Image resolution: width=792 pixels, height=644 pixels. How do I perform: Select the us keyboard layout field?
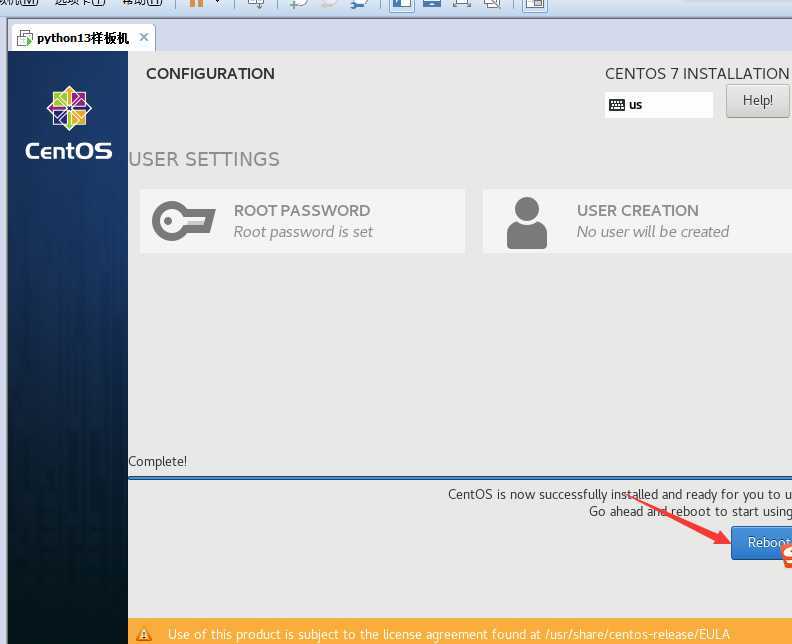click(x=659, y=105)
